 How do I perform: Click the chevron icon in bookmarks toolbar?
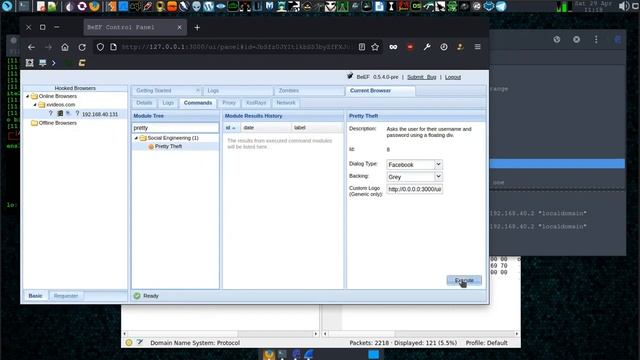coord(54,63)
